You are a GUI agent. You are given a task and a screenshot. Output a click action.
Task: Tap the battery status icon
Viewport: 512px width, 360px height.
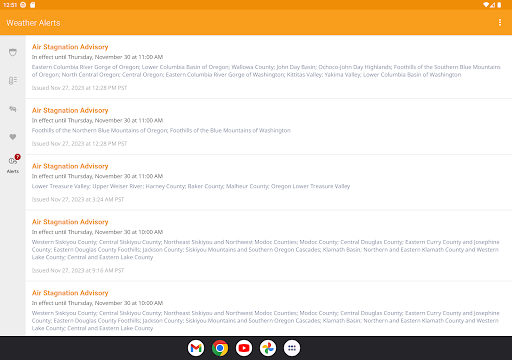coord(499,5)
